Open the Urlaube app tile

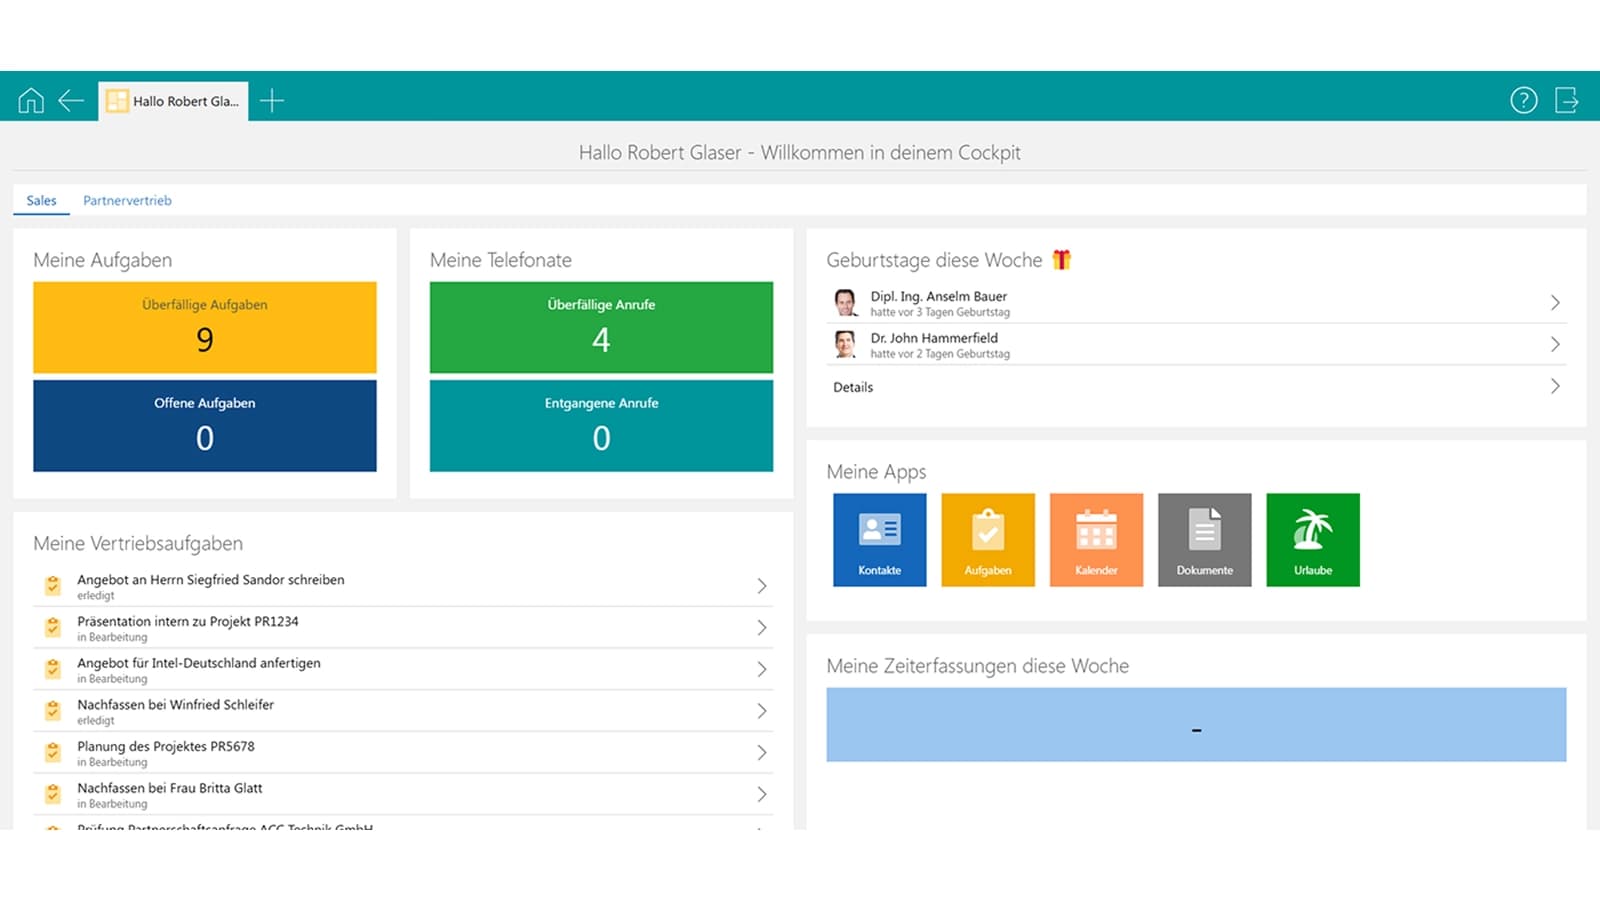[x=1312, y=540]
